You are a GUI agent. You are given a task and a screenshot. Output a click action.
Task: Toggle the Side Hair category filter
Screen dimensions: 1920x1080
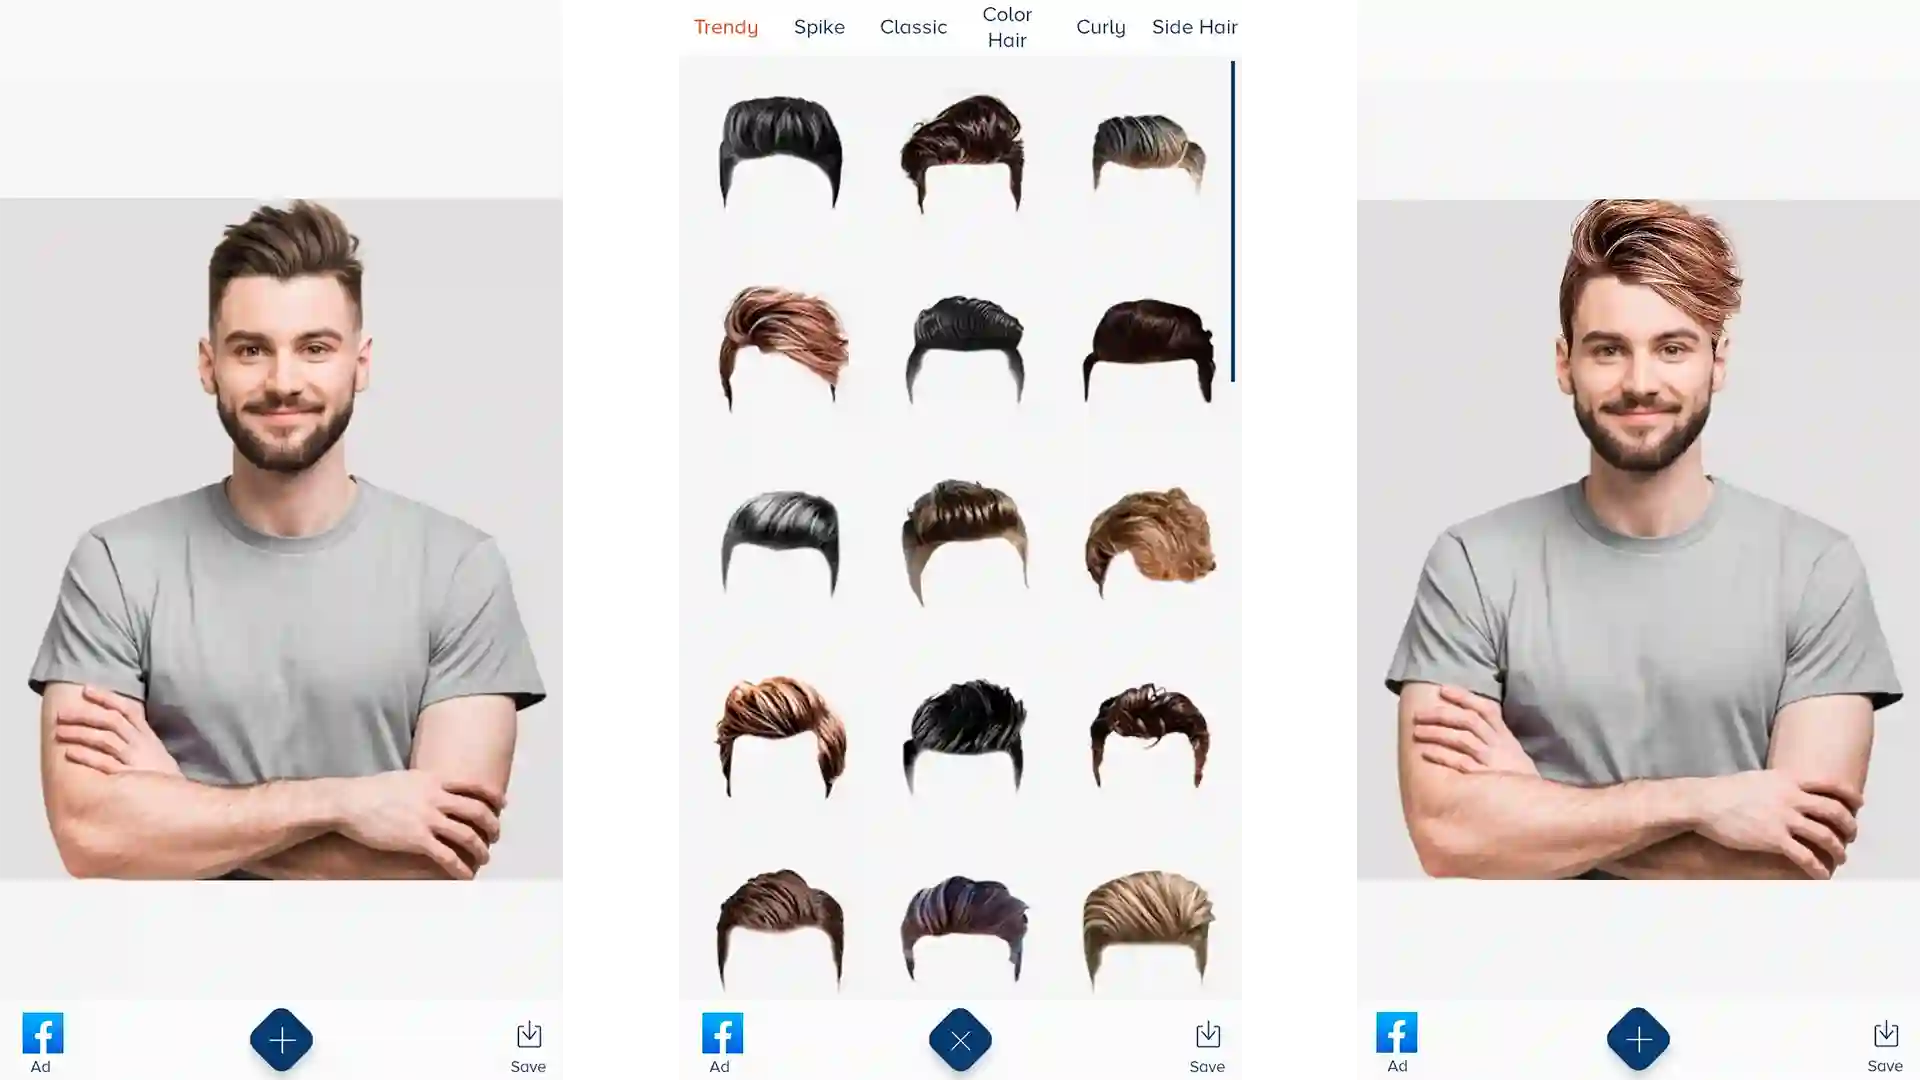(1195, 26)
